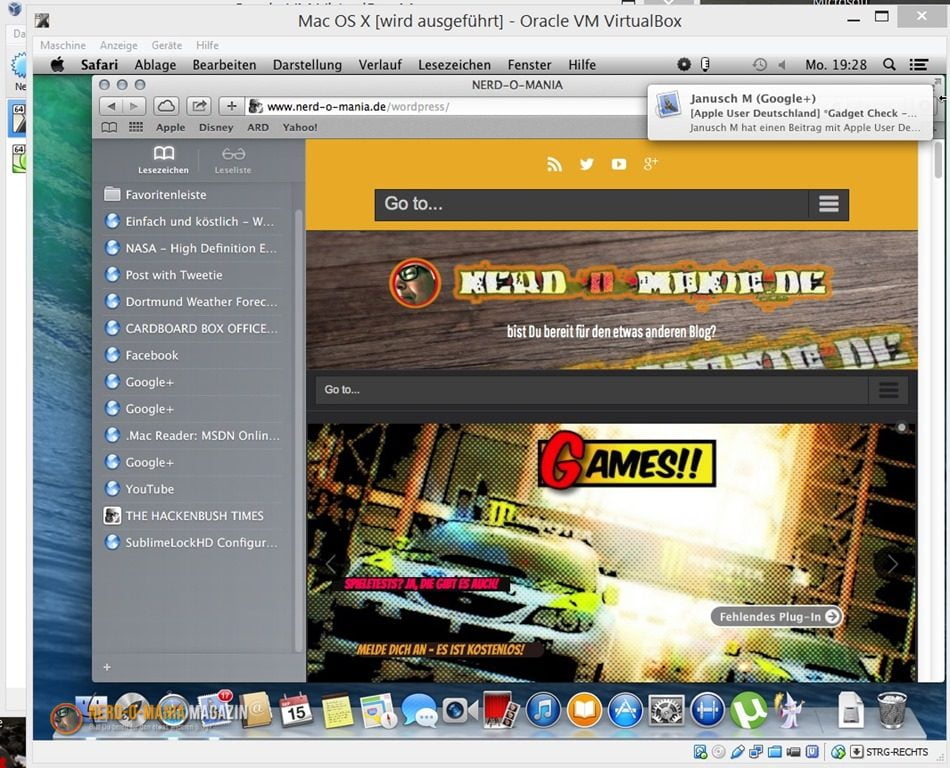Image resolution: width=950 pixels, height=768 pixels.
Task: Click Yahoo! link in favorites bar
Action: 300,127
